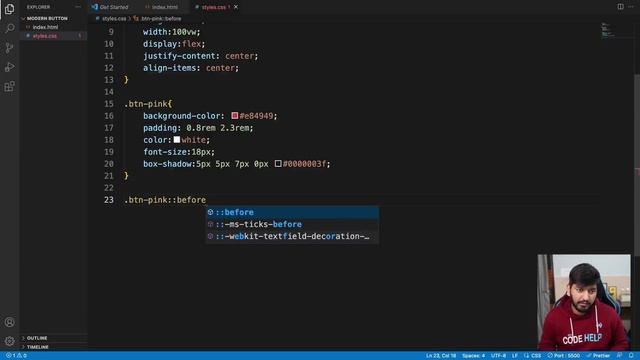Image resolution: width=640 pixels, height=360 pixels.
Task: Open the Accounts menu icon
Action: 9,322
